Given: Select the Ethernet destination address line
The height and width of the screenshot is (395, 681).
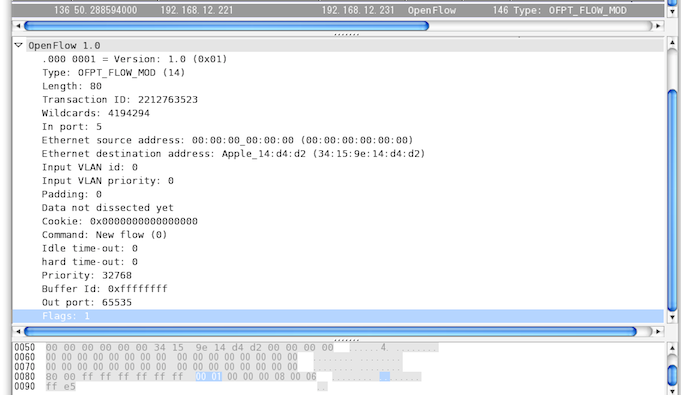Looking at the screenshot, I should (233, 153).
